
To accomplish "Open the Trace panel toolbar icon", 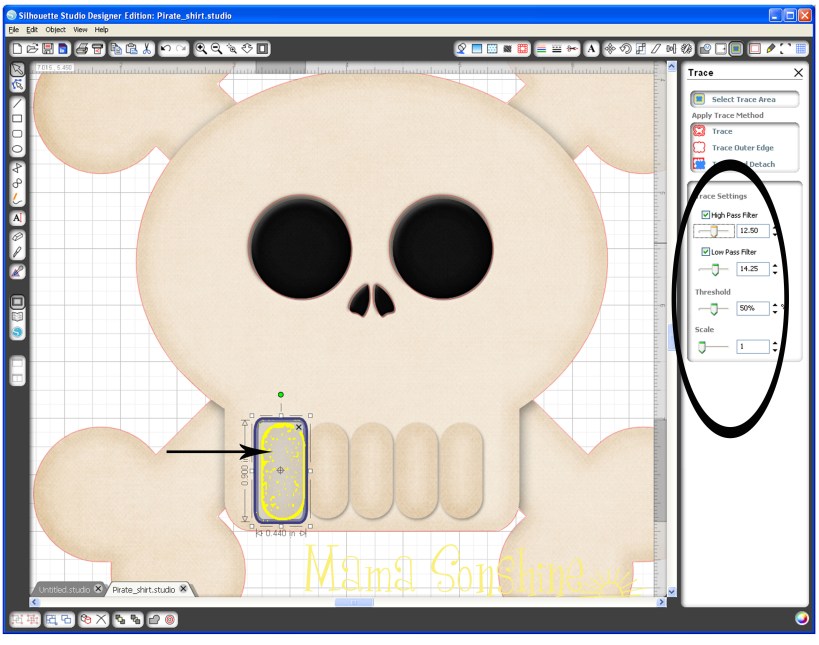I will pyautogui.click(x=524, y=47).
